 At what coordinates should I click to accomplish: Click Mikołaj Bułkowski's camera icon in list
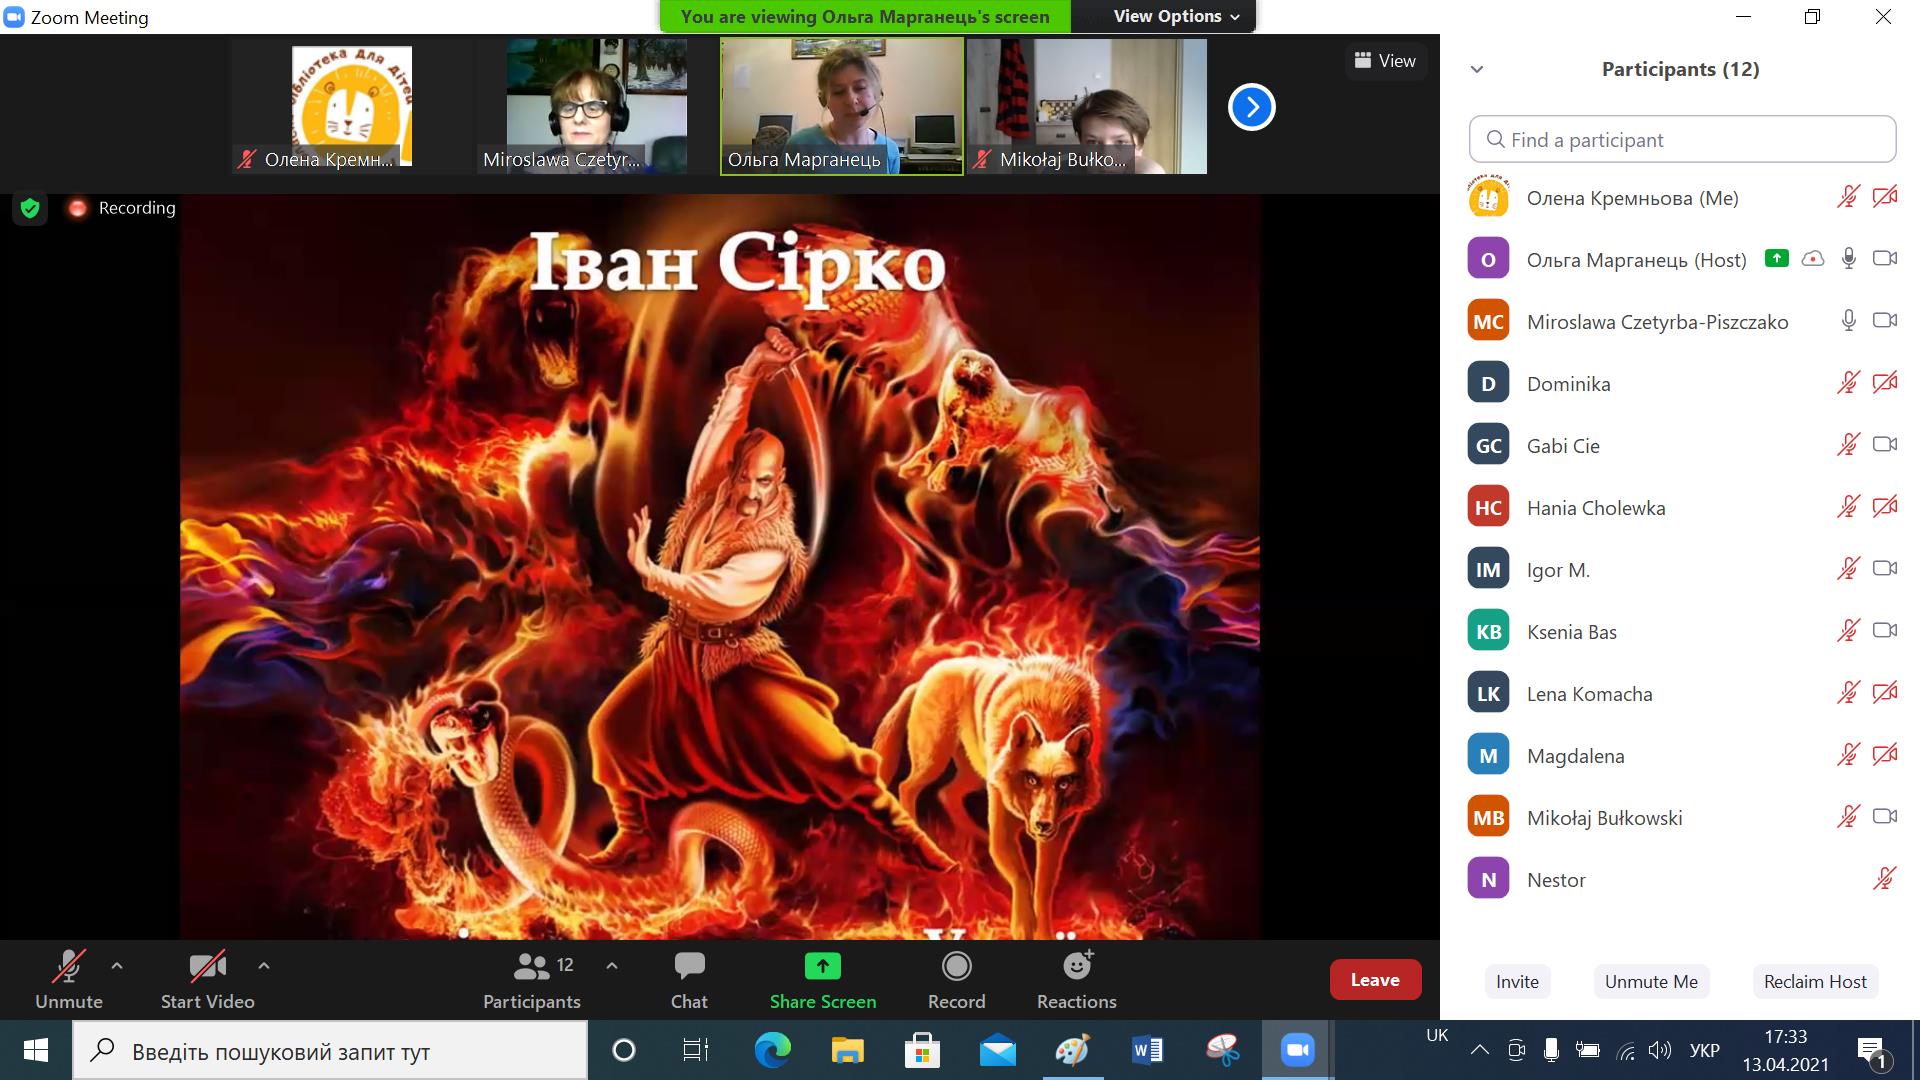point(1885,817)
